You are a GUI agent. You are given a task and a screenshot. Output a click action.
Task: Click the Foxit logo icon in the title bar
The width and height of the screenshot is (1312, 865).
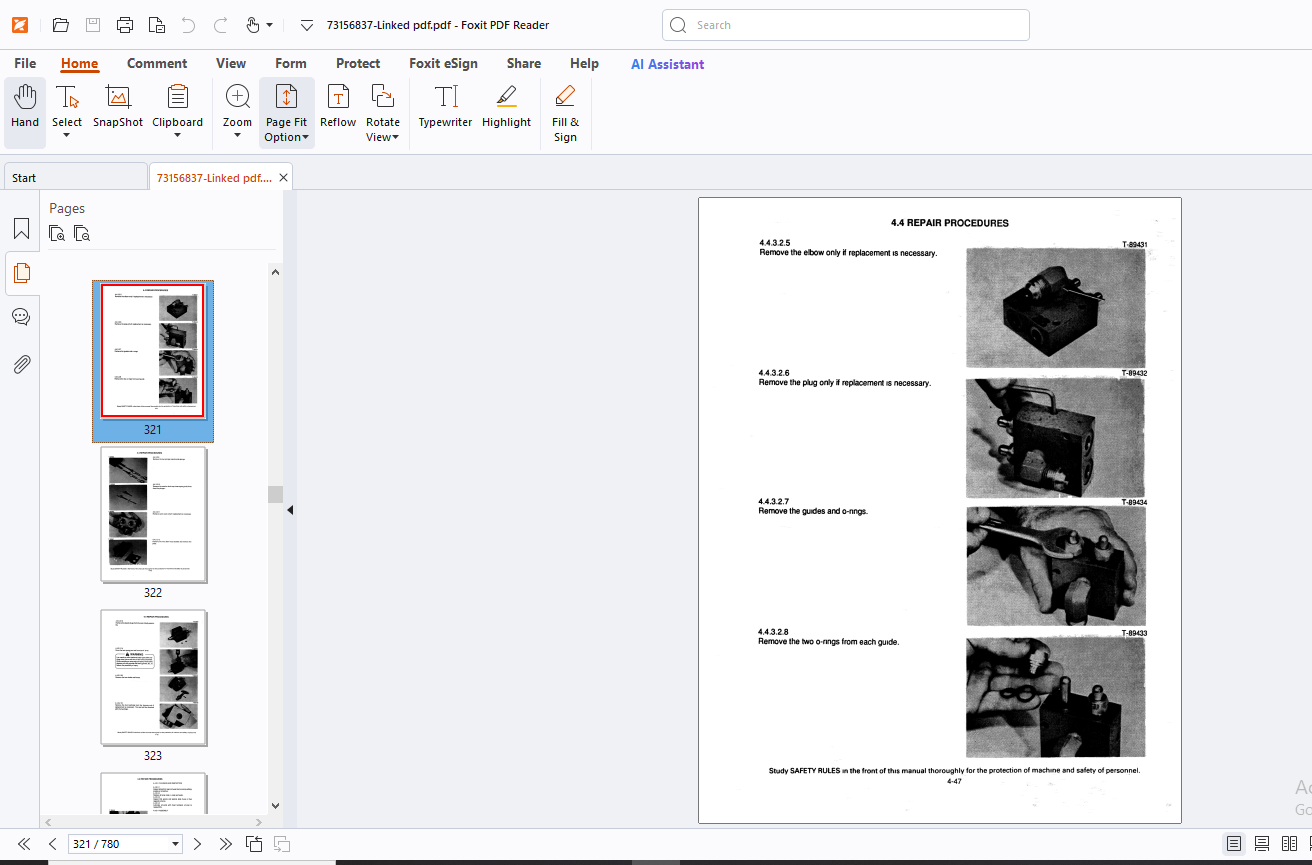[20, 25]
